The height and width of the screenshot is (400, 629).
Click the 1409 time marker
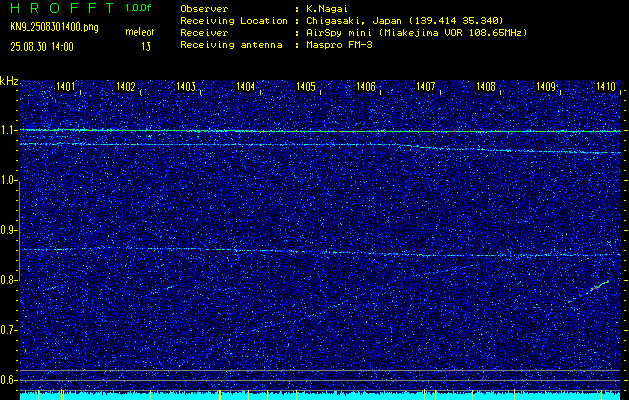[x=546, y=86]
